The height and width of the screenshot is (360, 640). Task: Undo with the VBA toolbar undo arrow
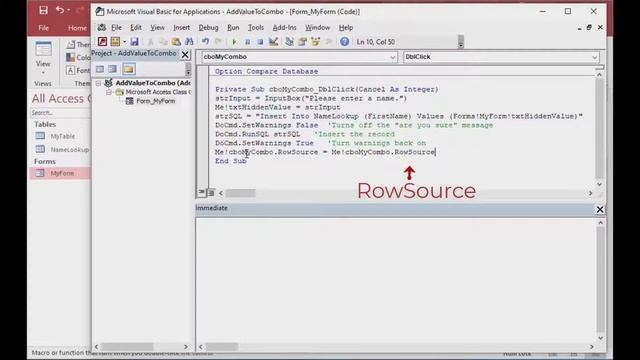[x=205, y=42]
